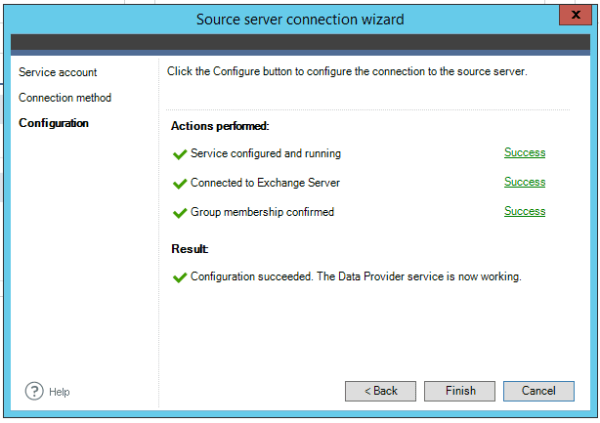The height and width of the screenshot is (423, 600).
Task: Click the green checkmark beside Group membership confirmed
Action: [180, 212]
